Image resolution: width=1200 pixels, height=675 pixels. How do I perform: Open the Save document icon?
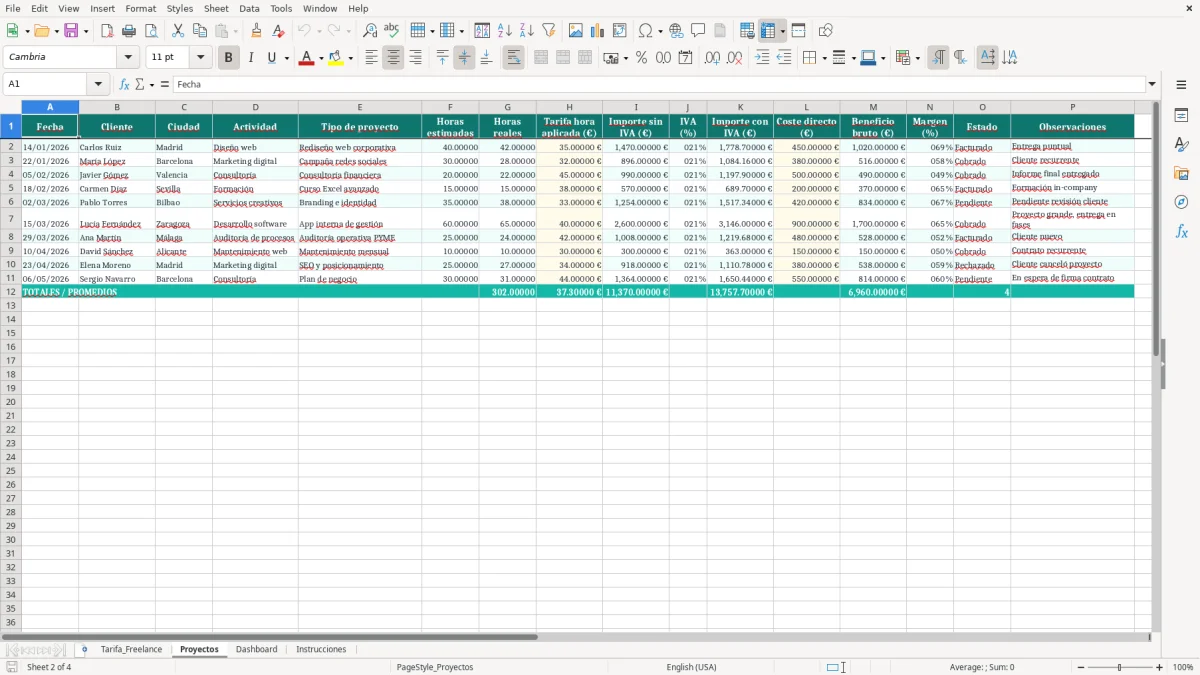pos(71,31)
